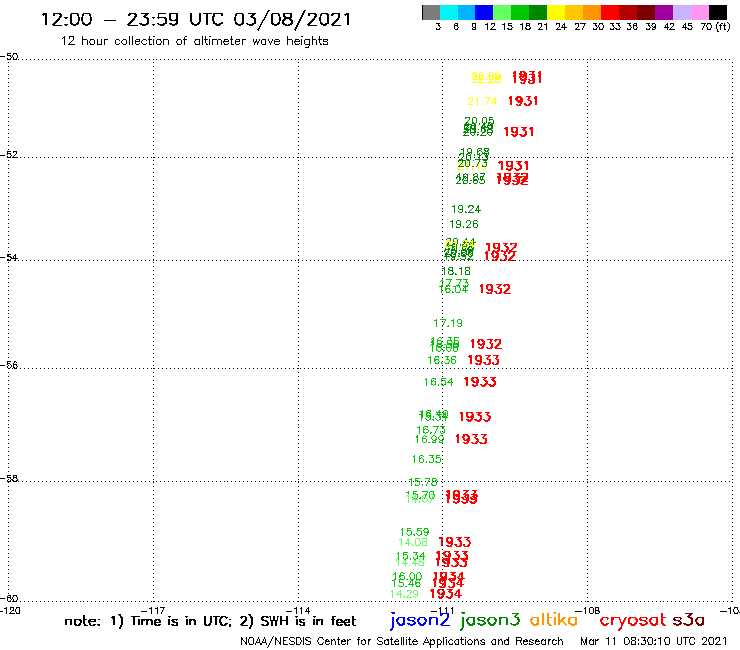Click the wave height value 16.36

pos(442,360)
